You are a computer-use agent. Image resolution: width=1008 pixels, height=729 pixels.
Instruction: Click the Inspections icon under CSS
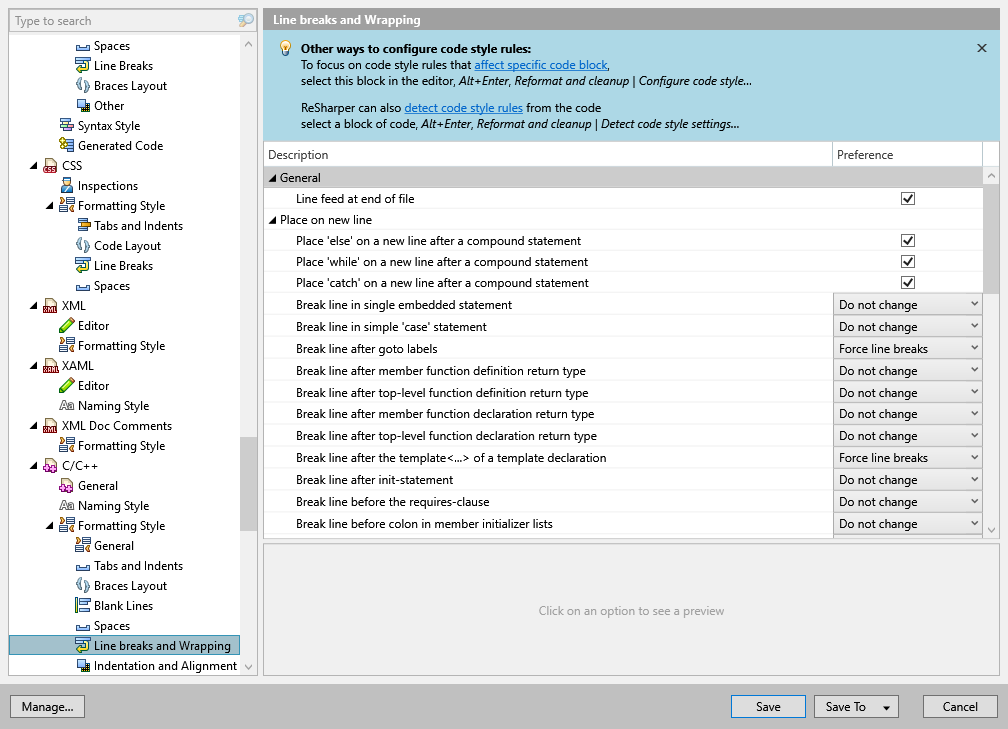click(66, 185)
